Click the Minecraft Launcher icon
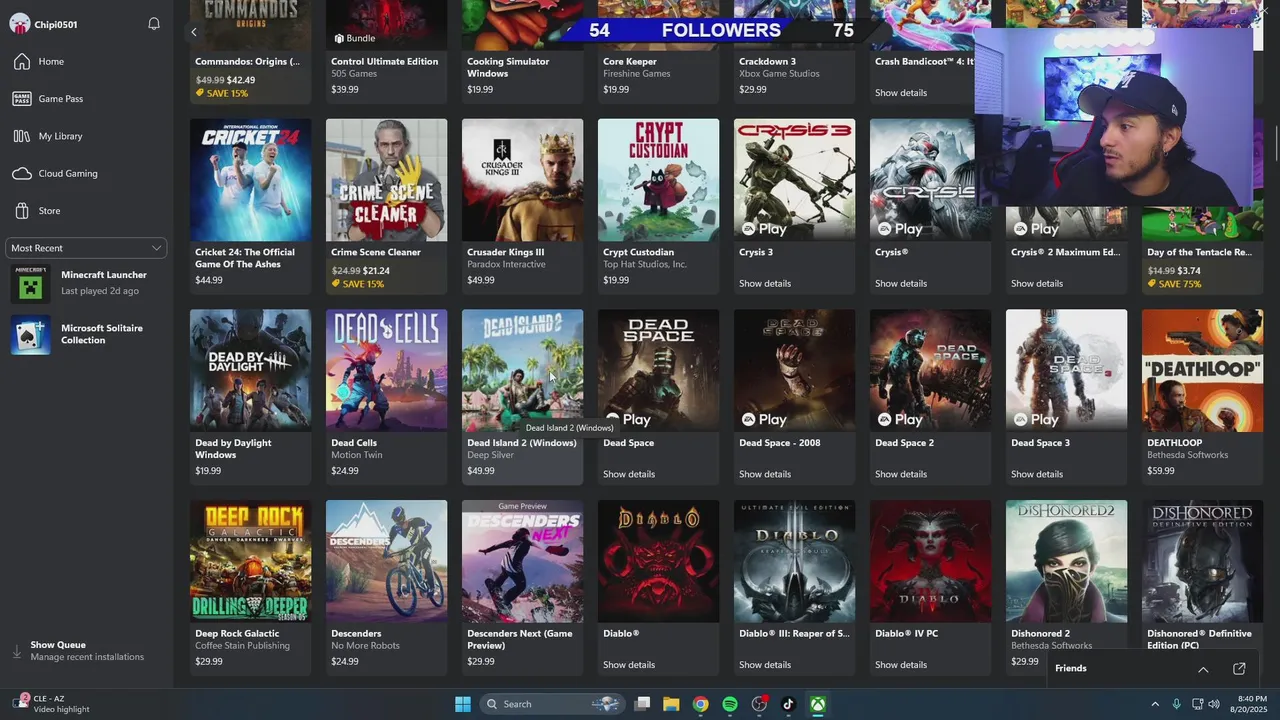Screen dimensions: 1280x720 coord(30,284)
